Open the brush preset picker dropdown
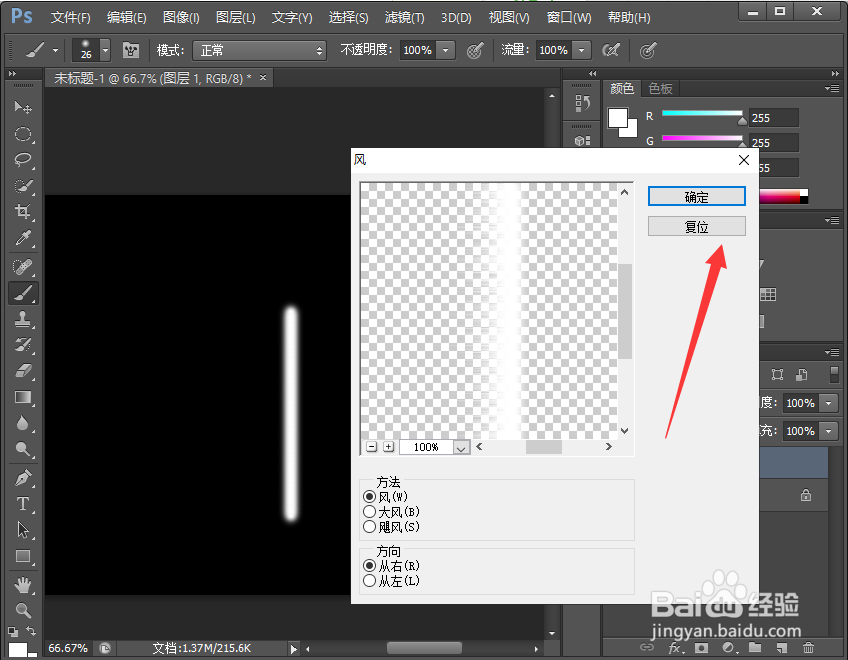The width and height of the screenshot is (848, 660). coord(105,50)
